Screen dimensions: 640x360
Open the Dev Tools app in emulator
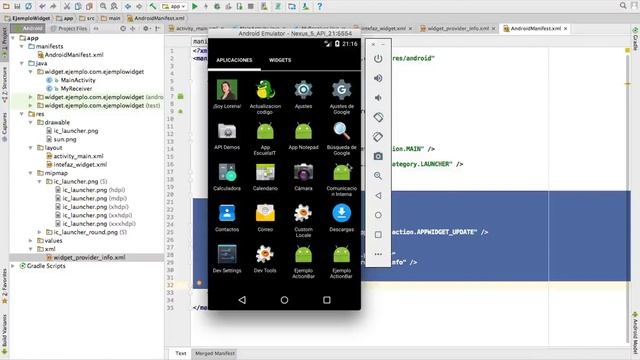coord(265,259)
